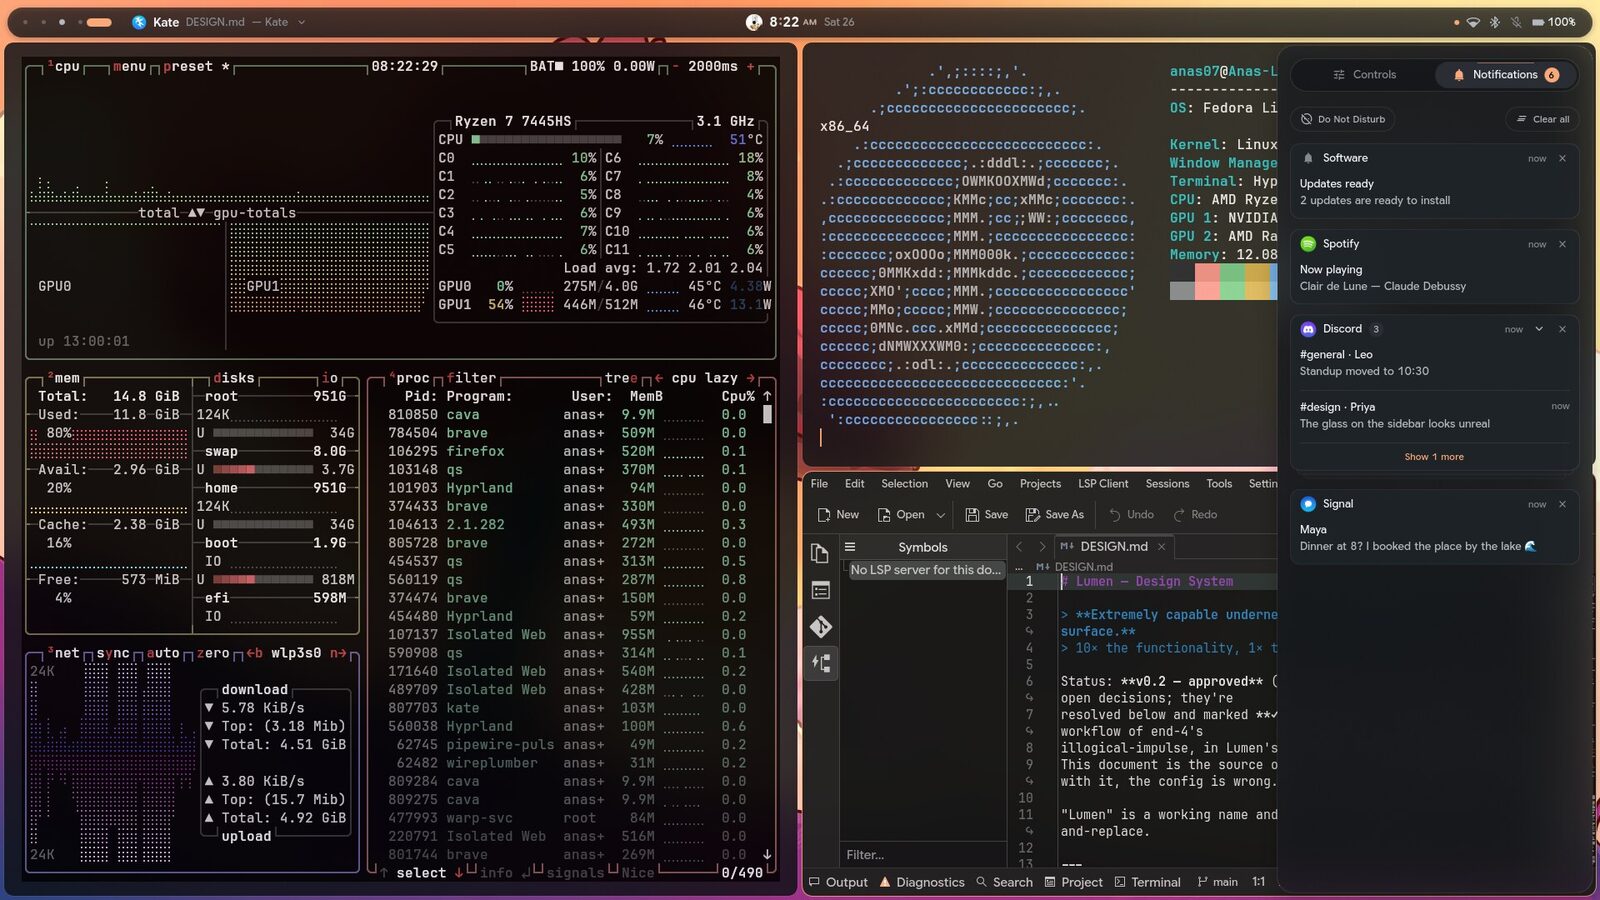Click the Bluetooth icon in the top bar
1600x900 pixels.
coord(1495,22)
